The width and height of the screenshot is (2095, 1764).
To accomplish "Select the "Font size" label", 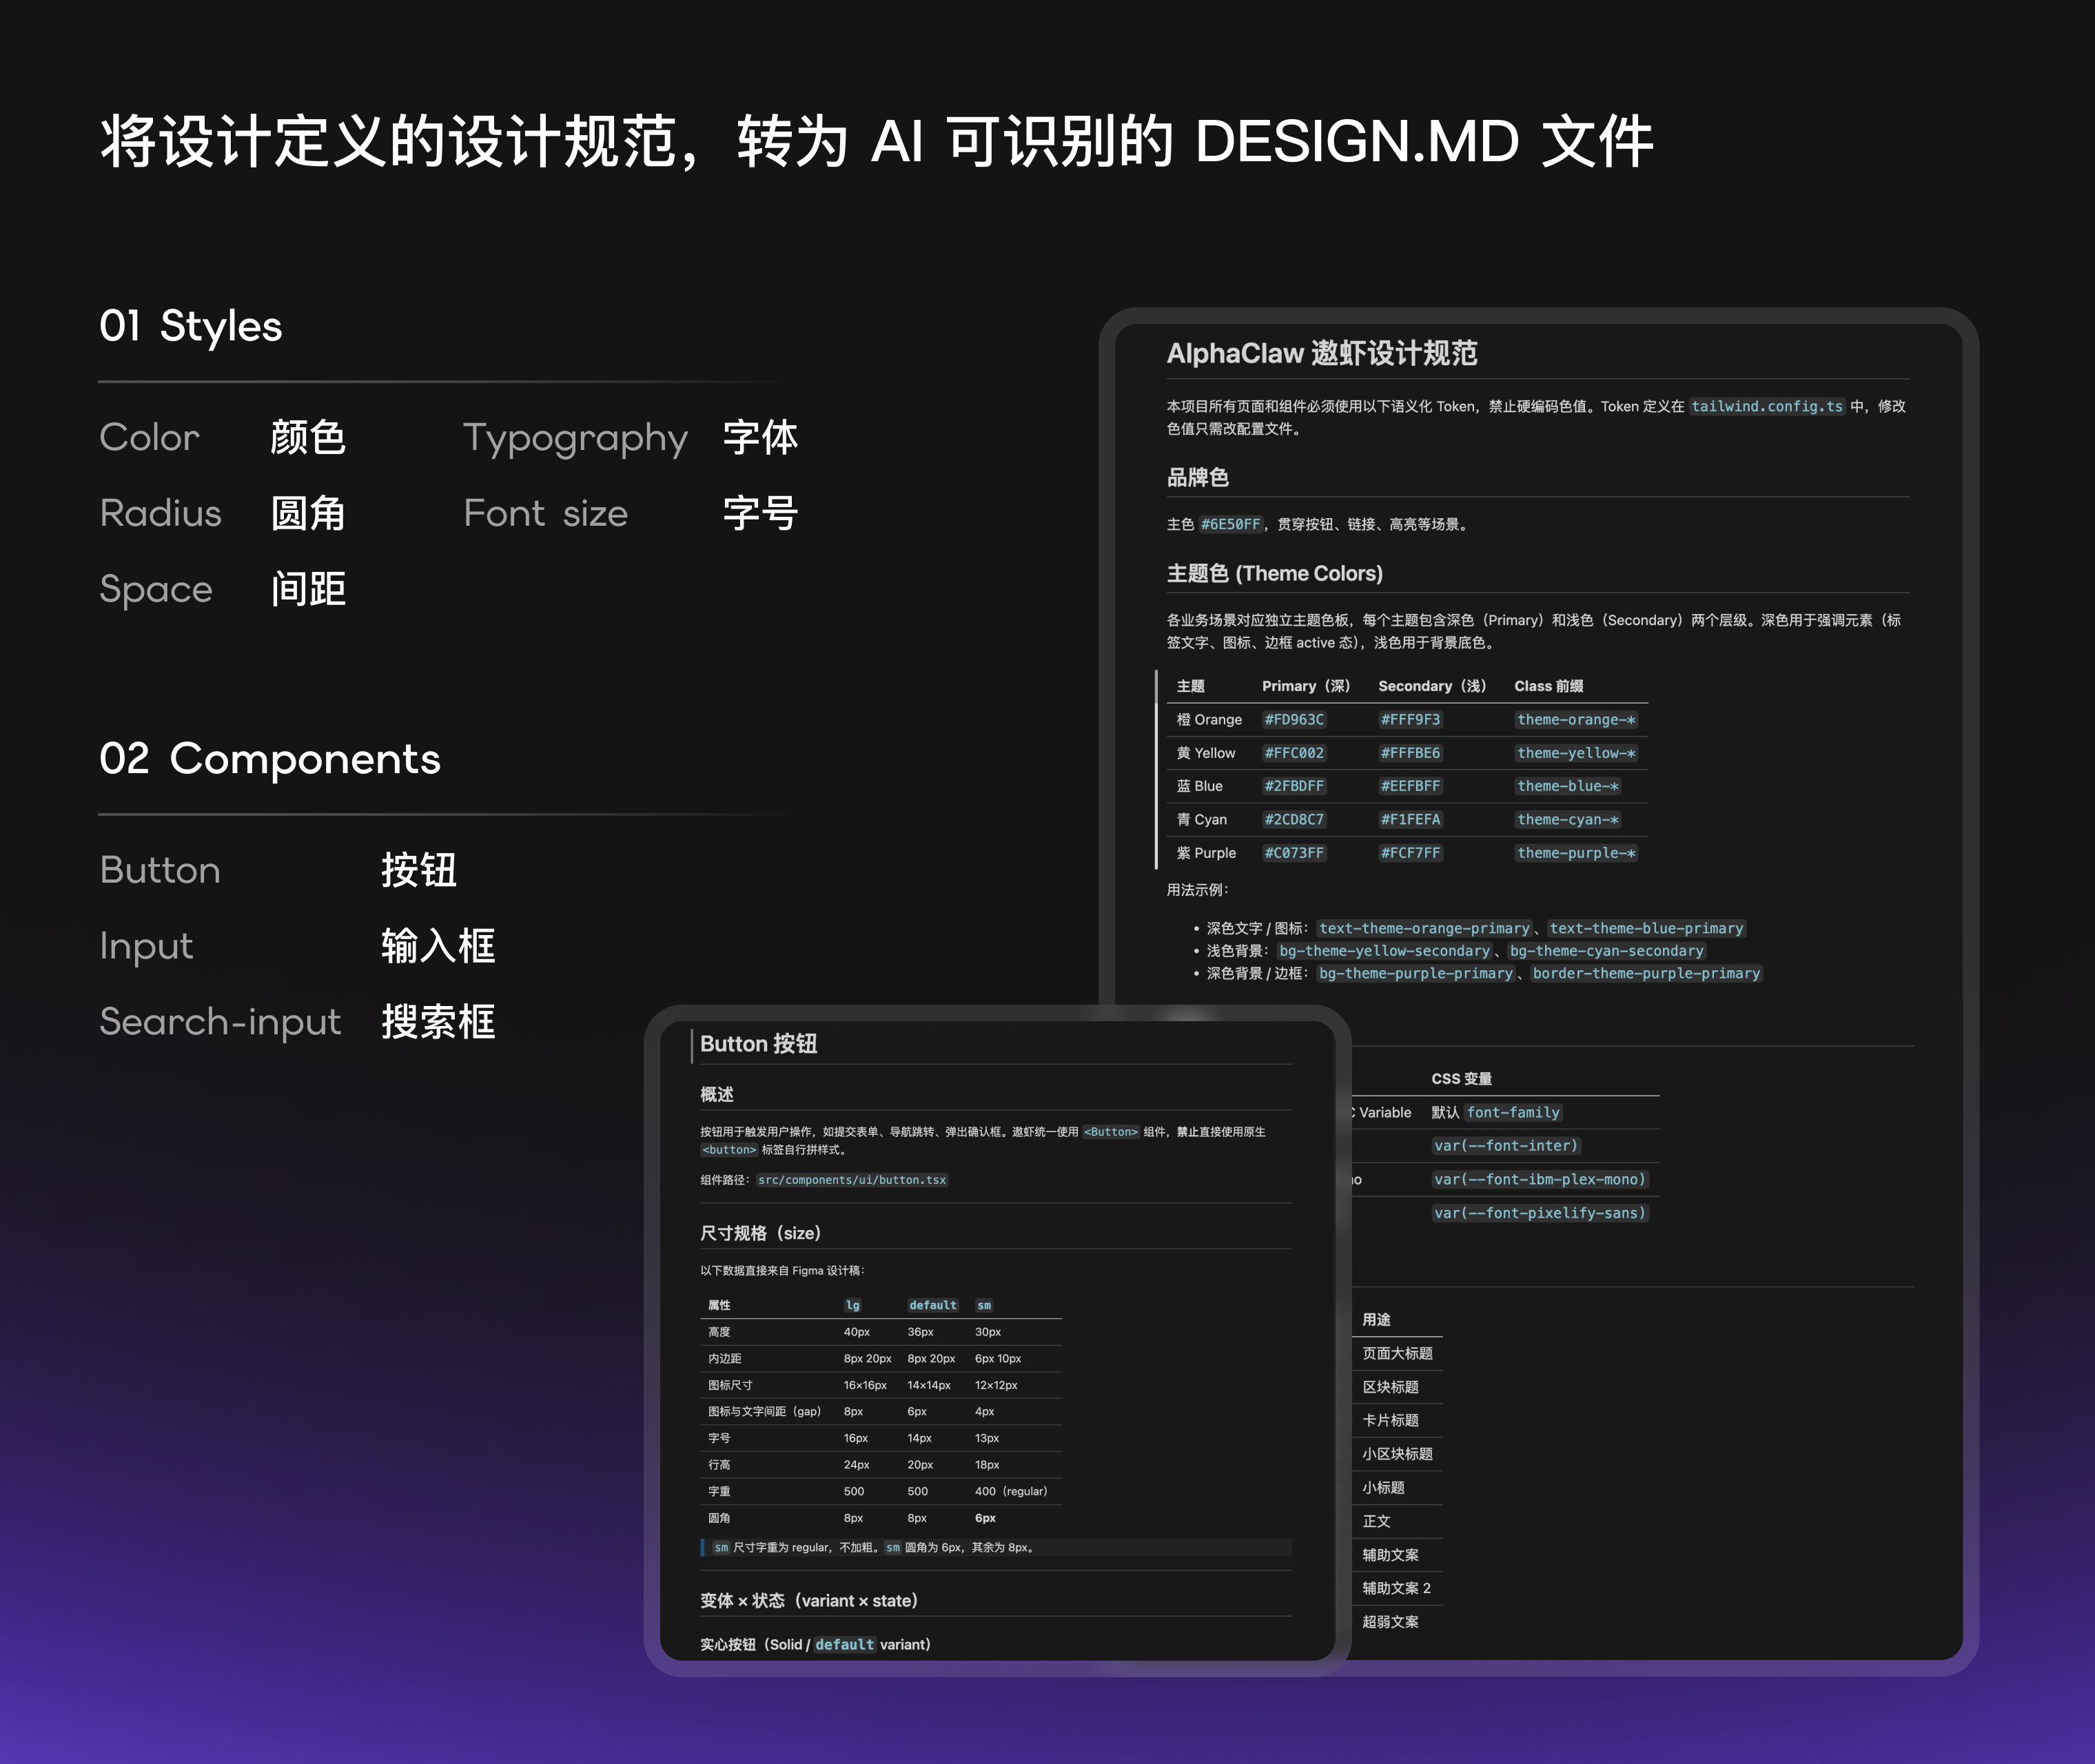I will pyautogui.click(x=545, y=513).
